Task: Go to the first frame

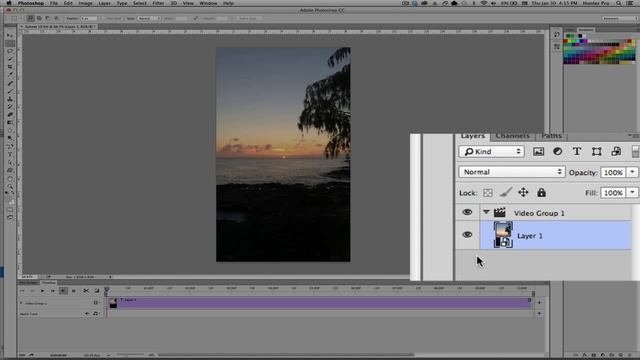Action: [22, 291]
